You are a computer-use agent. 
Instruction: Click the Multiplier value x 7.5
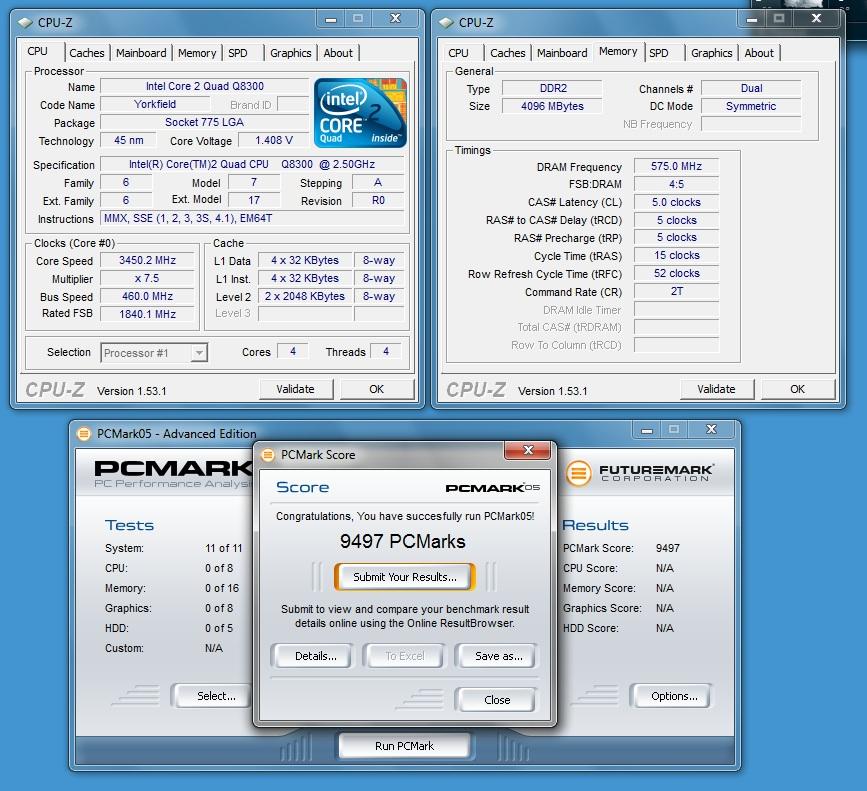pos(148,278)
